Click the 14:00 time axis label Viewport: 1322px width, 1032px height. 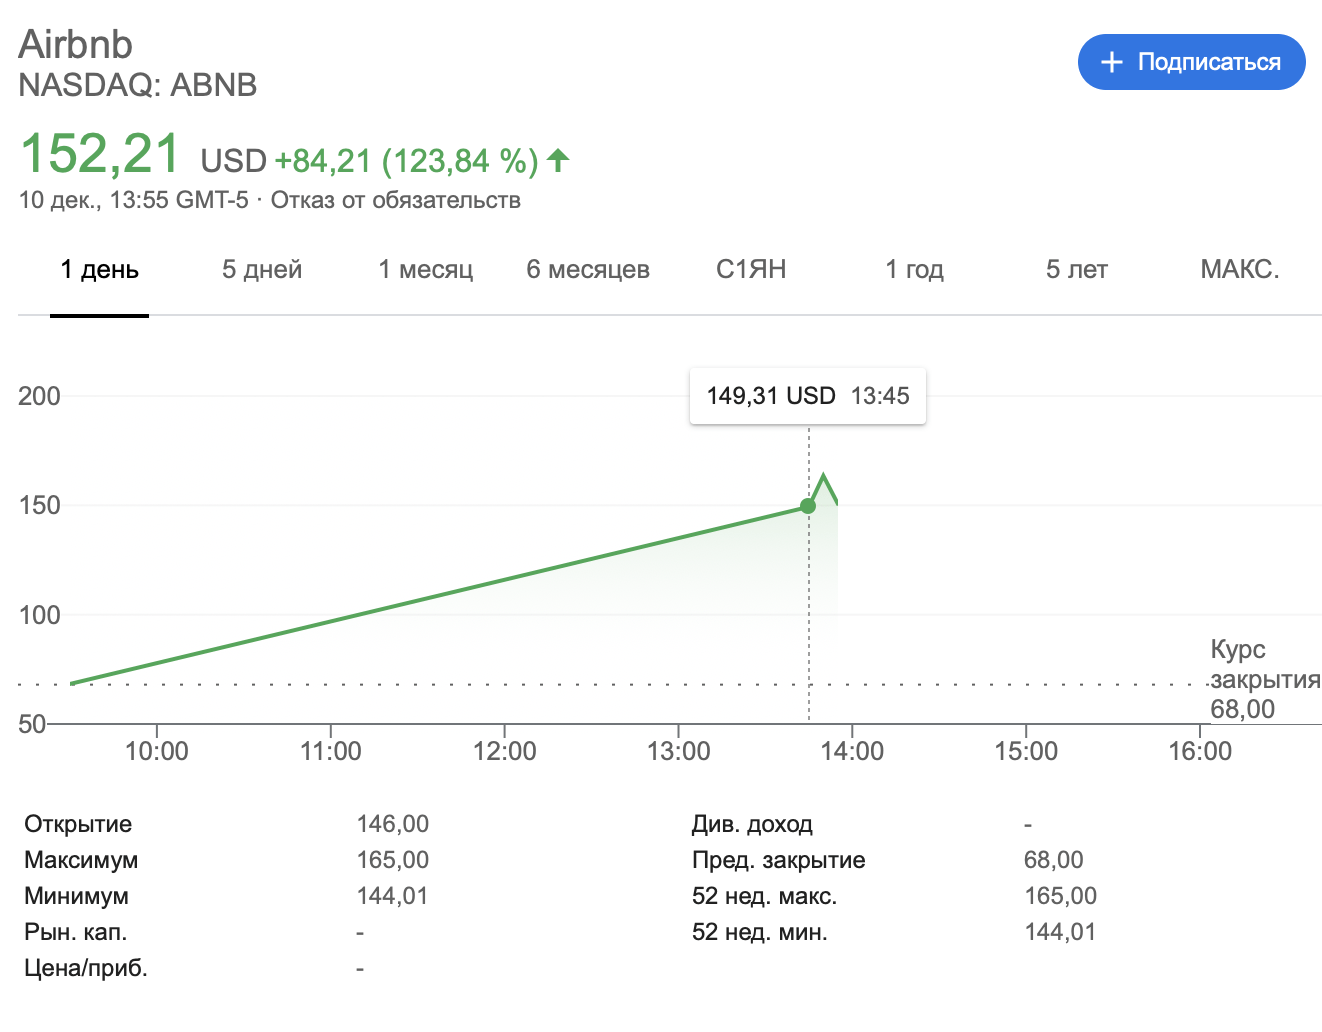[852, 751]
